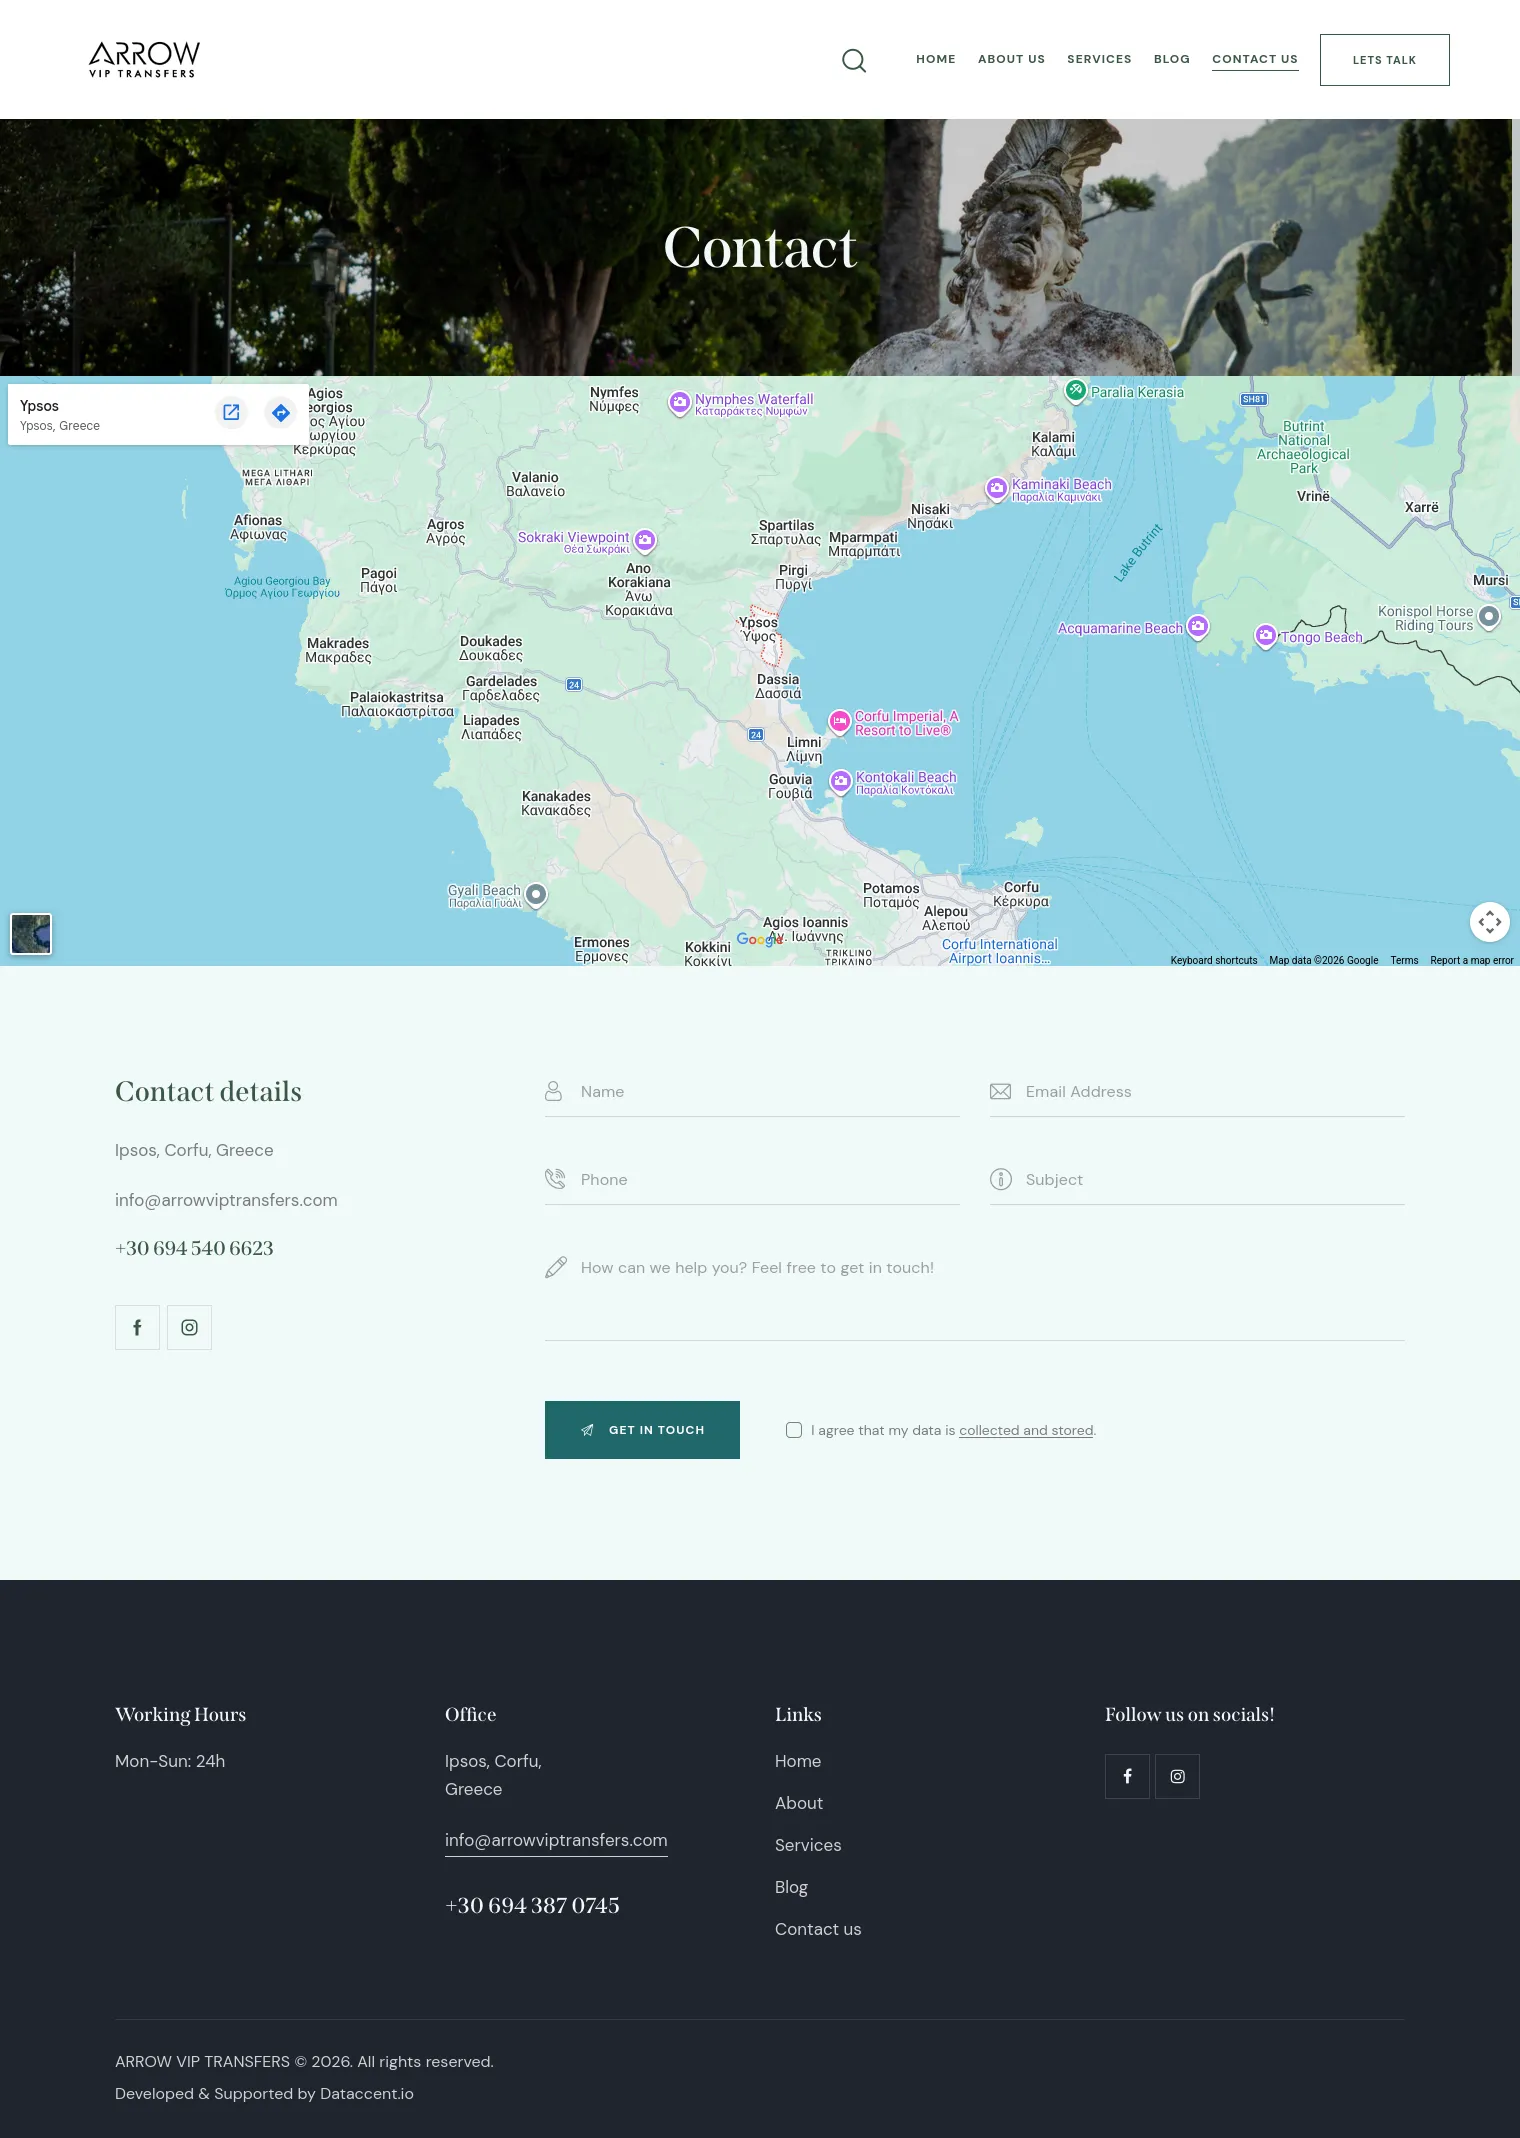Open Services in the top navigation
This screenshot has height=2138, width=1520.
pyautogui.click(x=1099, y=60)
